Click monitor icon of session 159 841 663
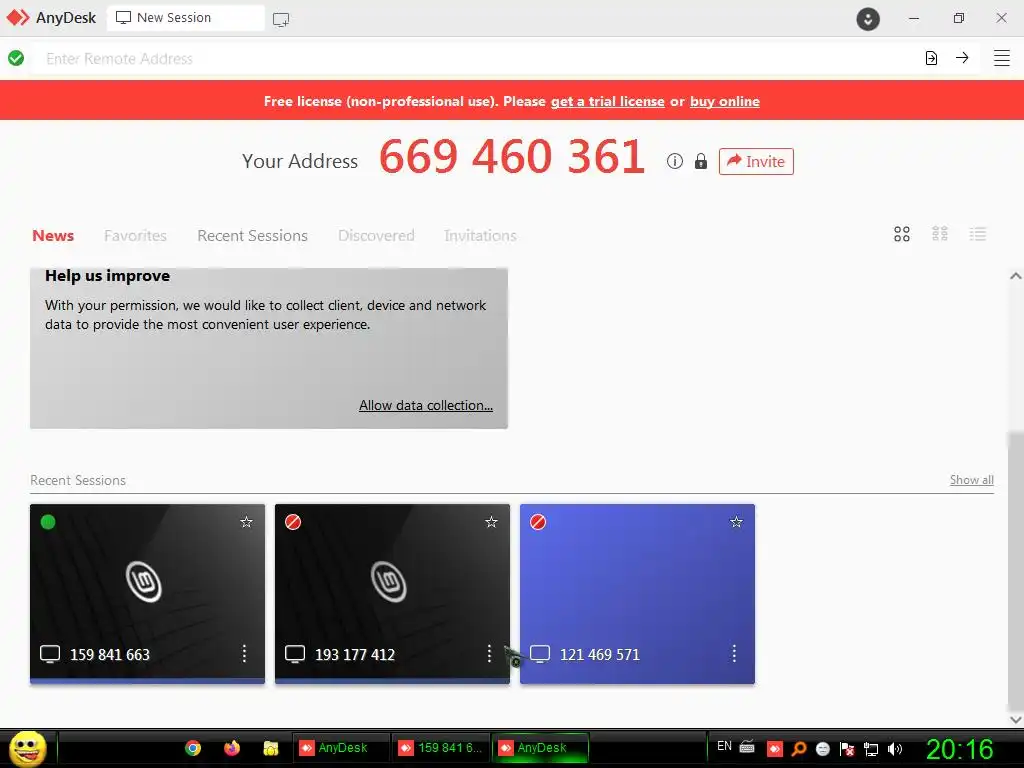Screen dimensions: 1024x768 coord(50,654)
